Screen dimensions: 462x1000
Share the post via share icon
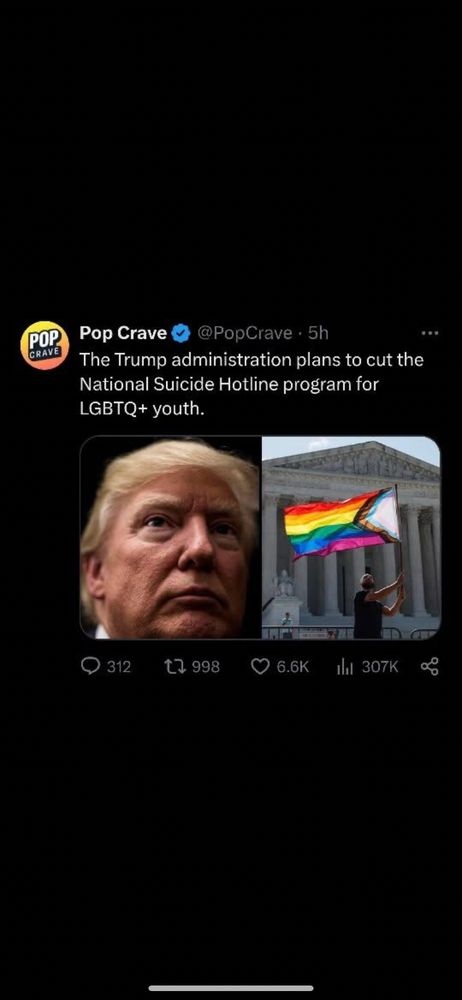[x=430, y=666]
